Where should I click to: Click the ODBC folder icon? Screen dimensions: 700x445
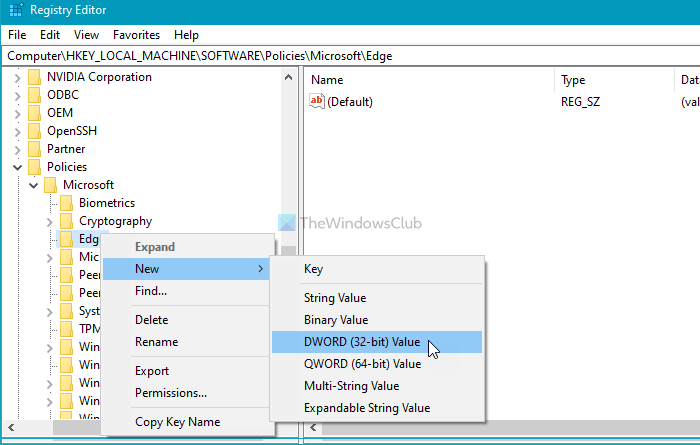(34, 95)
